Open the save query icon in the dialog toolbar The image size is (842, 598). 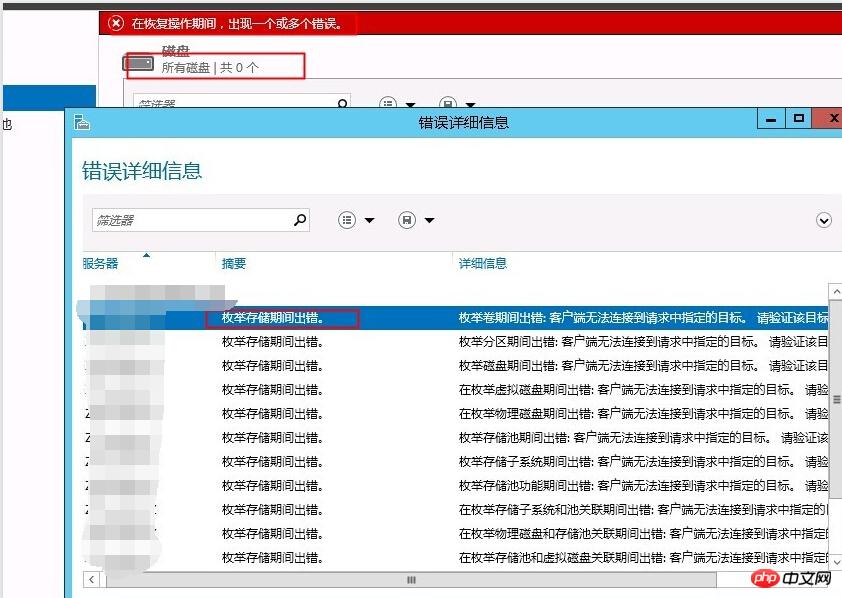pyautogui.click(x=407, y=220)
